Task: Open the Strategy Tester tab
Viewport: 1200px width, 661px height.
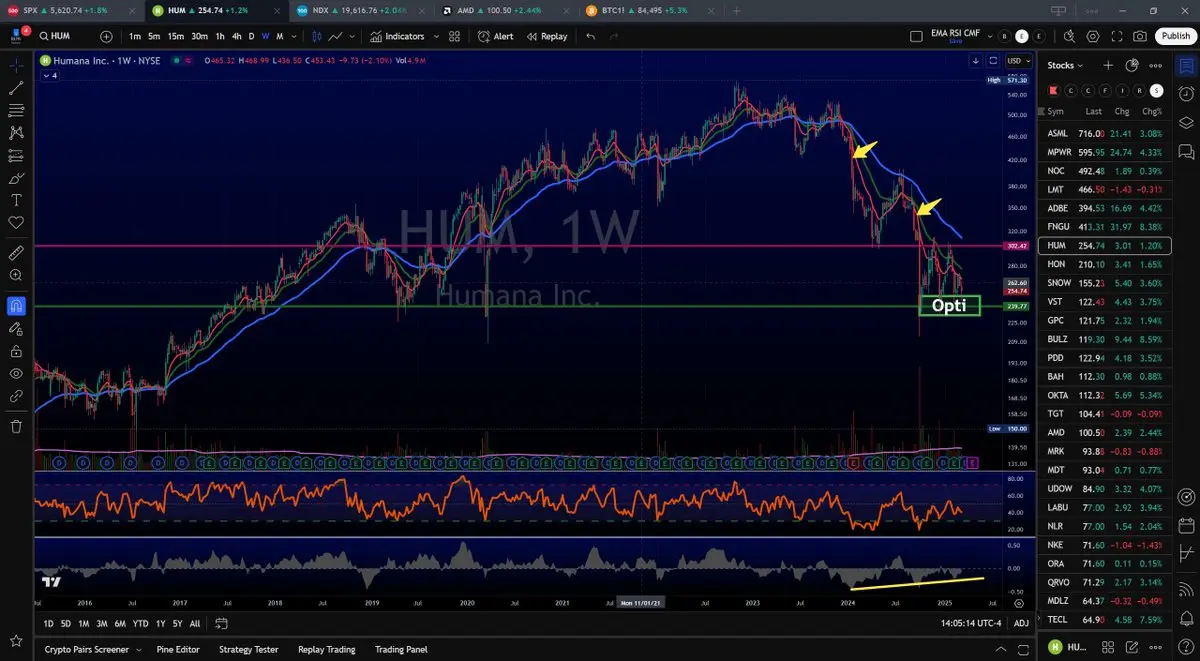Action: pyautogui.click(x=249, y=649)
